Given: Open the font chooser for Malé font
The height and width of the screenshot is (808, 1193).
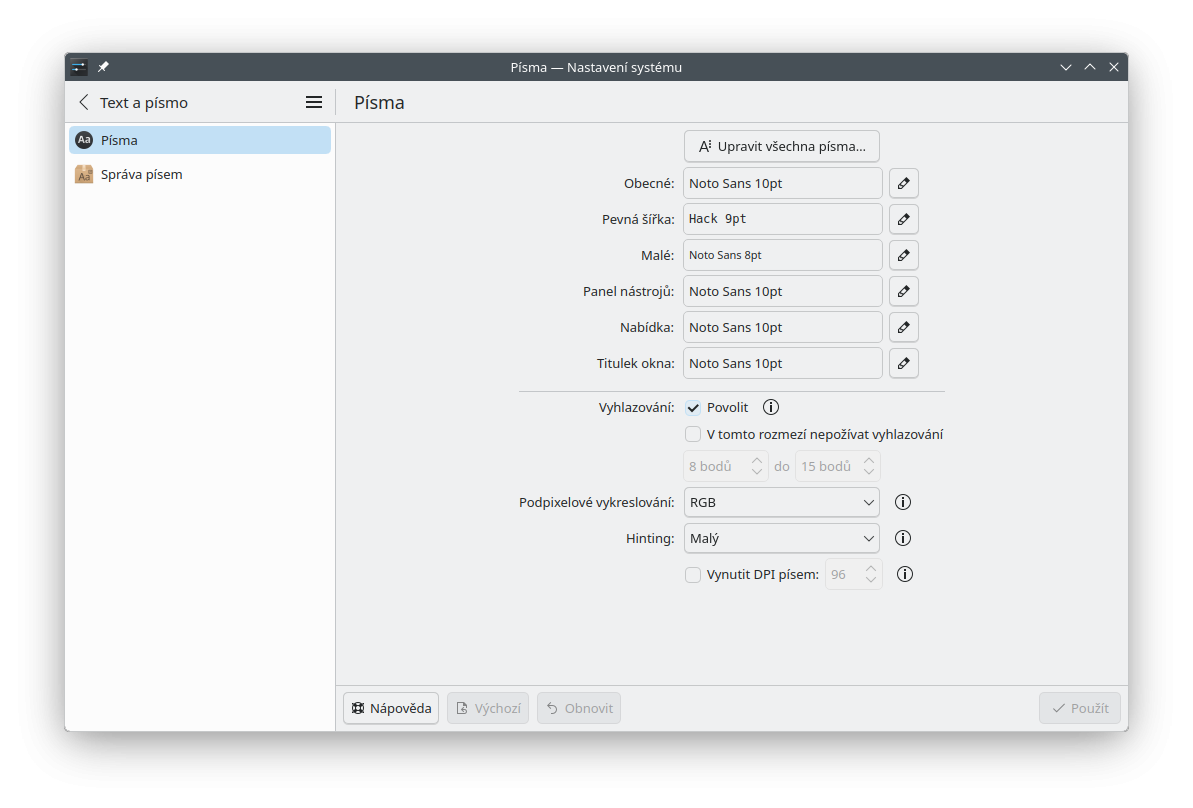Looking at the screenshot, I should coord(903,255).
